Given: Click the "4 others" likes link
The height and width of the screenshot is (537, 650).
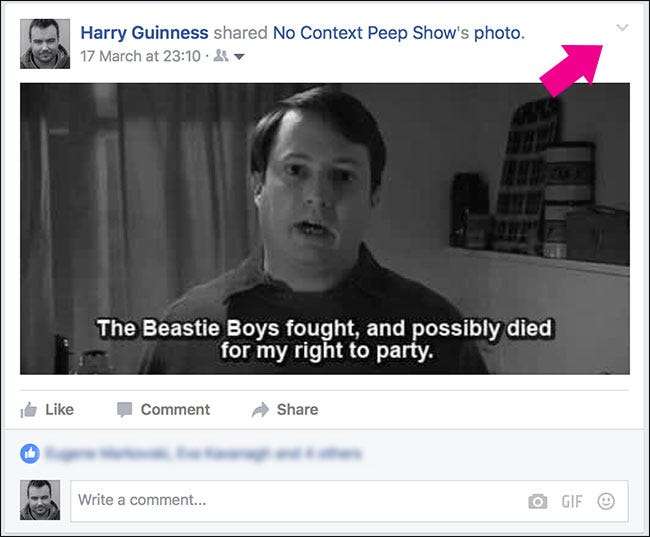Looking at the screenshot, I should pos(327,454).
